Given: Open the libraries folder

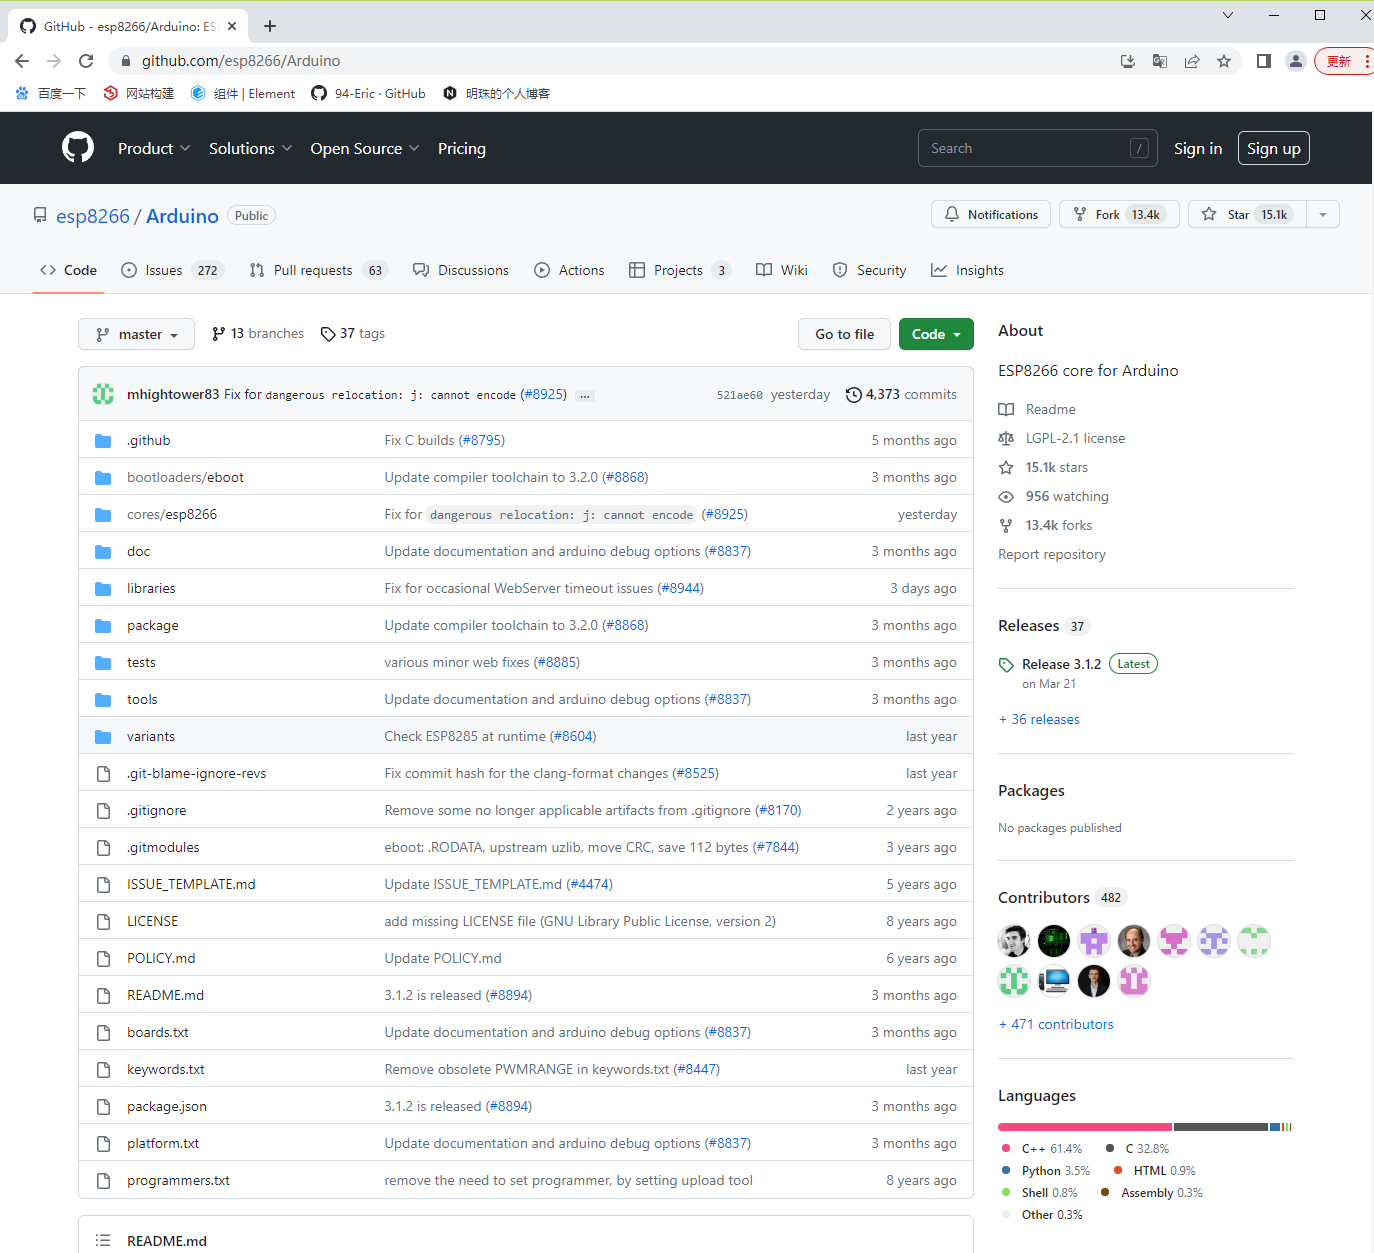Looking at the screenshot, I should 151,588.
